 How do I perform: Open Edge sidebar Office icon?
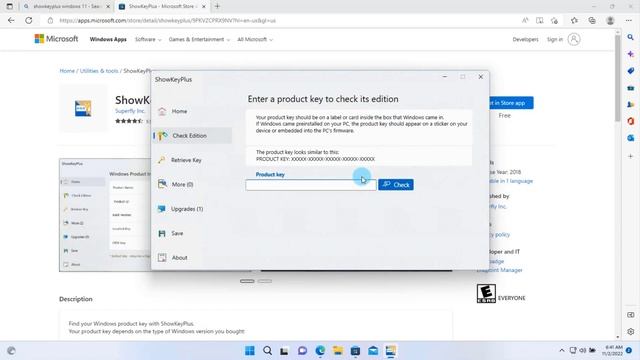631,121
